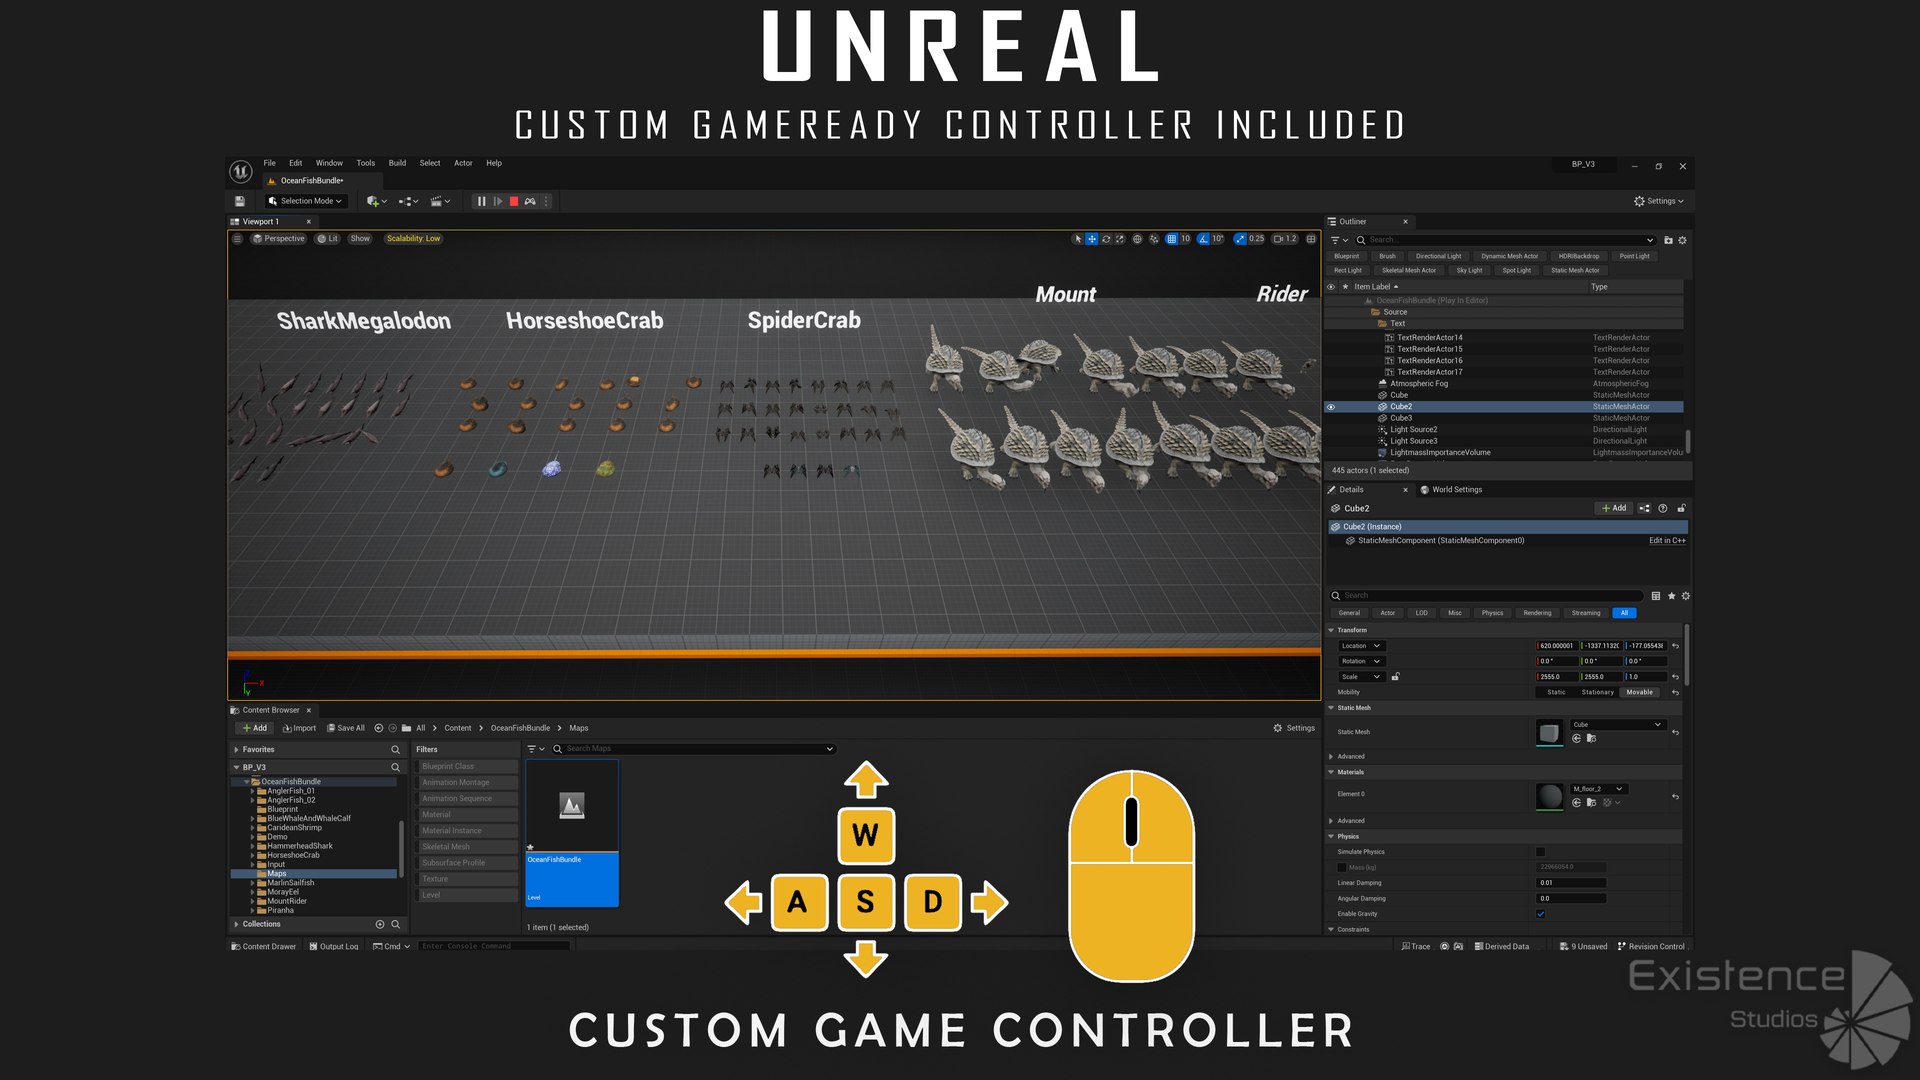Open the Cinematics clapperboard dropdown
The height and width of the screenshot is (1080, 1920).
(x=440, y=201)
